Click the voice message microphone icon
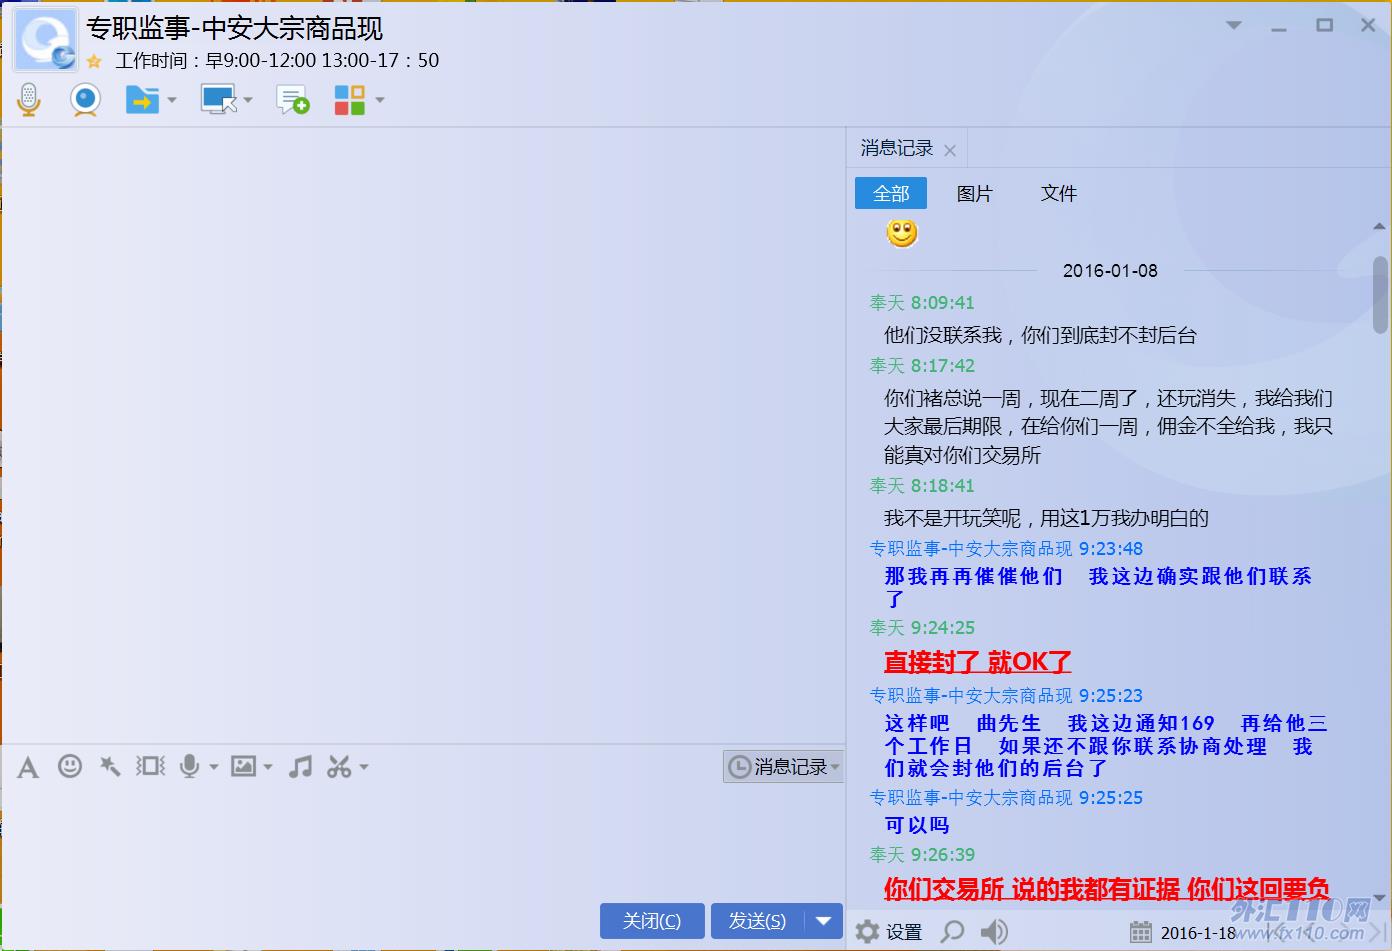The image size is (1392, 951). [189, 766]
